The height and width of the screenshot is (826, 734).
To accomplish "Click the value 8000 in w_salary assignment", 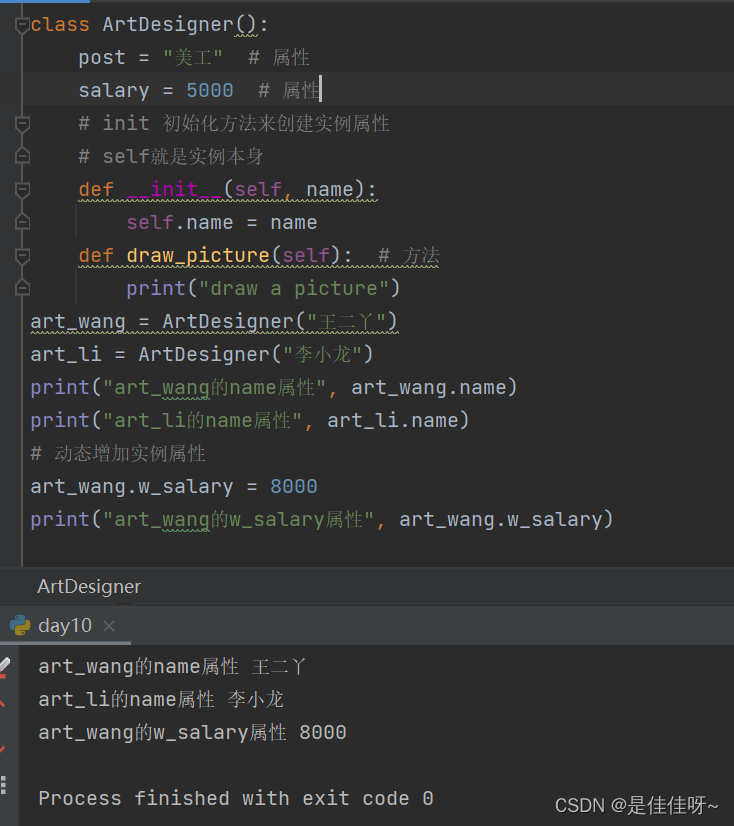I will pyautogui.click(x=293, y=486).
